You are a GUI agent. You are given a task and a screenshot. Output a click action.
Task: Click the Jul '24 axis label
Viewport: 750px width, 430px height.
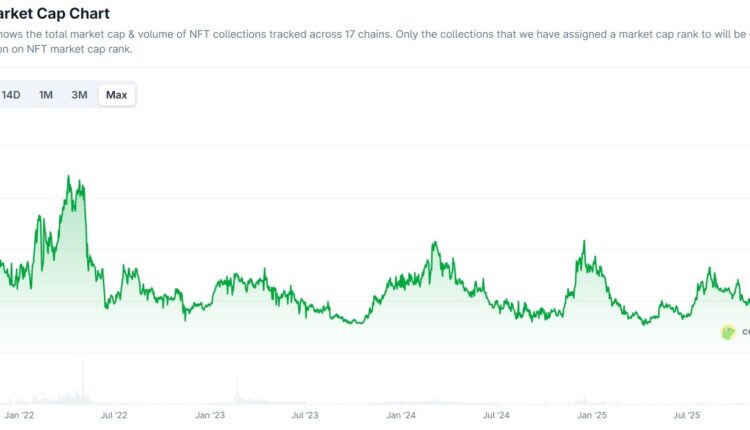click(496, 414)
